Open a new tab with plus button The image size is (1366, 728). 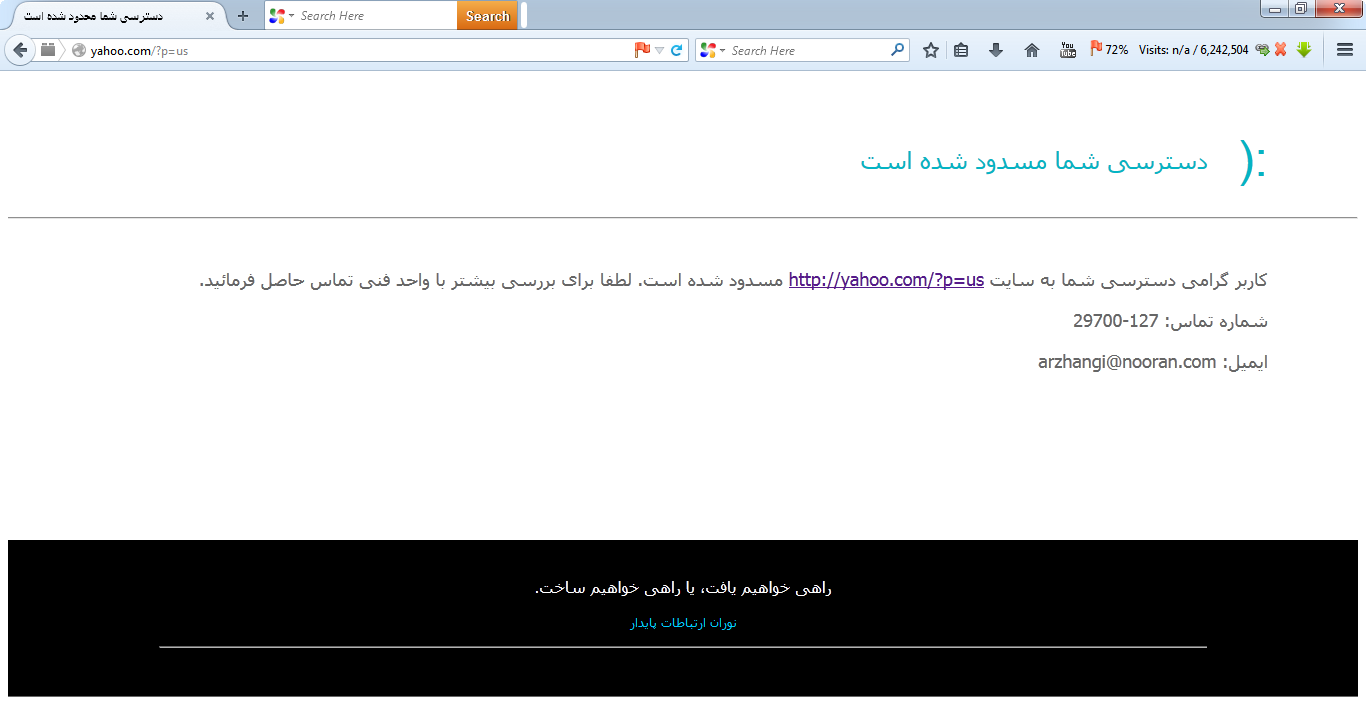click(x=242, y=16)
